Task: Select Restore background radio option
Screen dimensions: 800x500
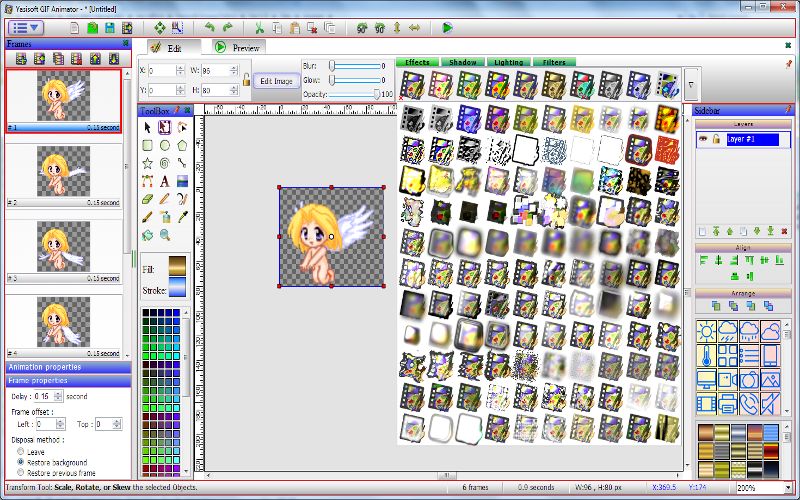Action: [x=20, y=462]
